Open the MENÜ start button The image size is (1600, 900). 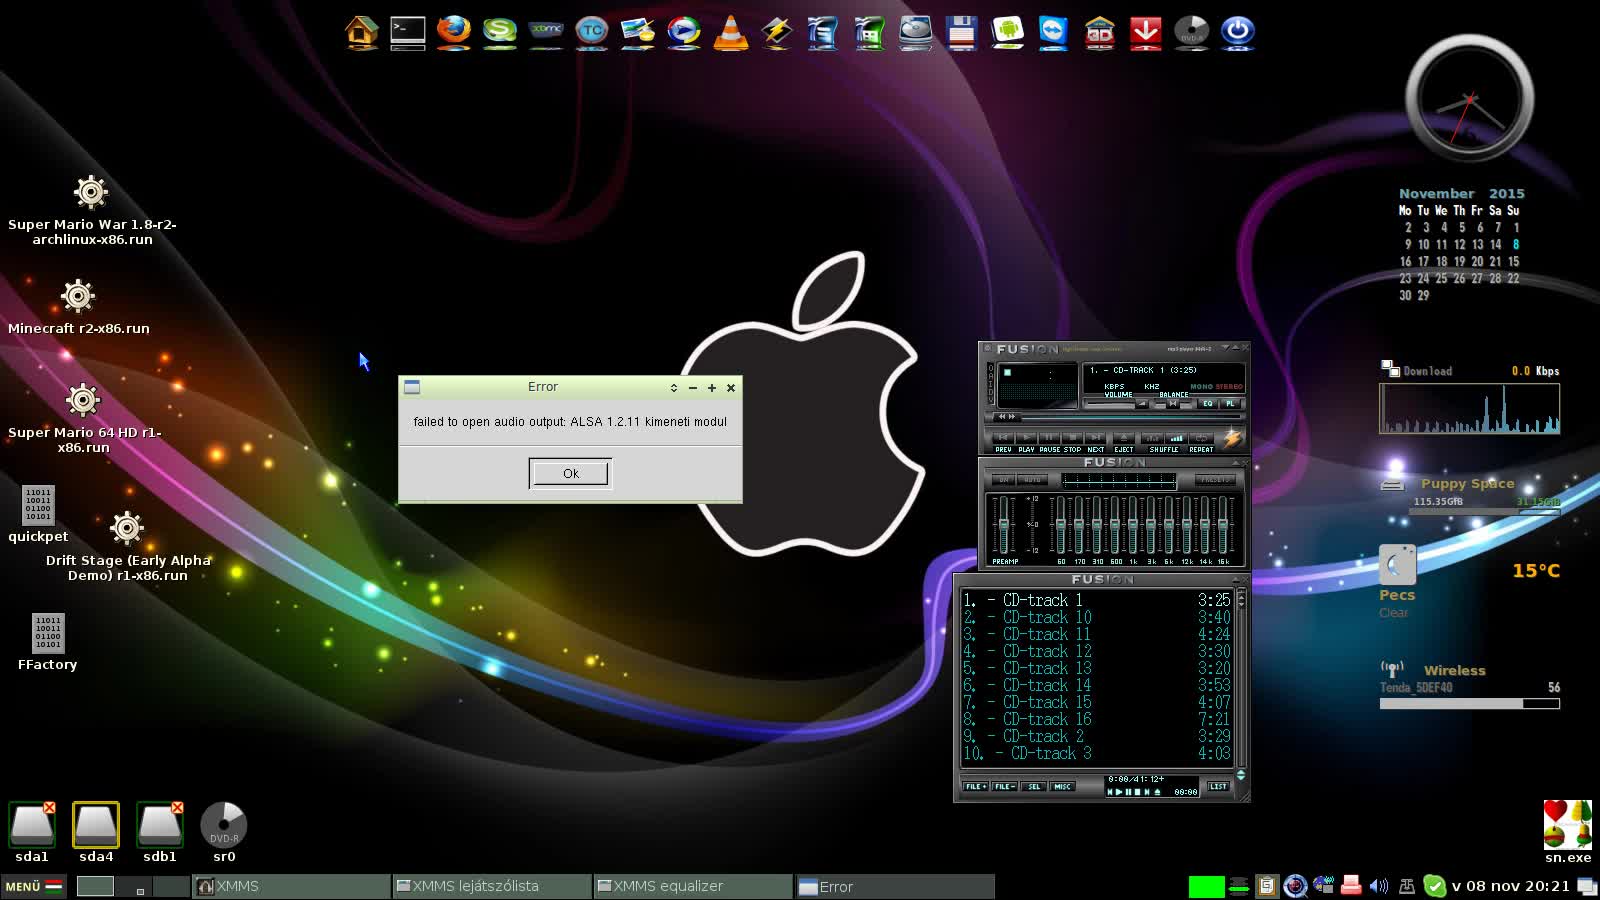click(x=34, y=886)
